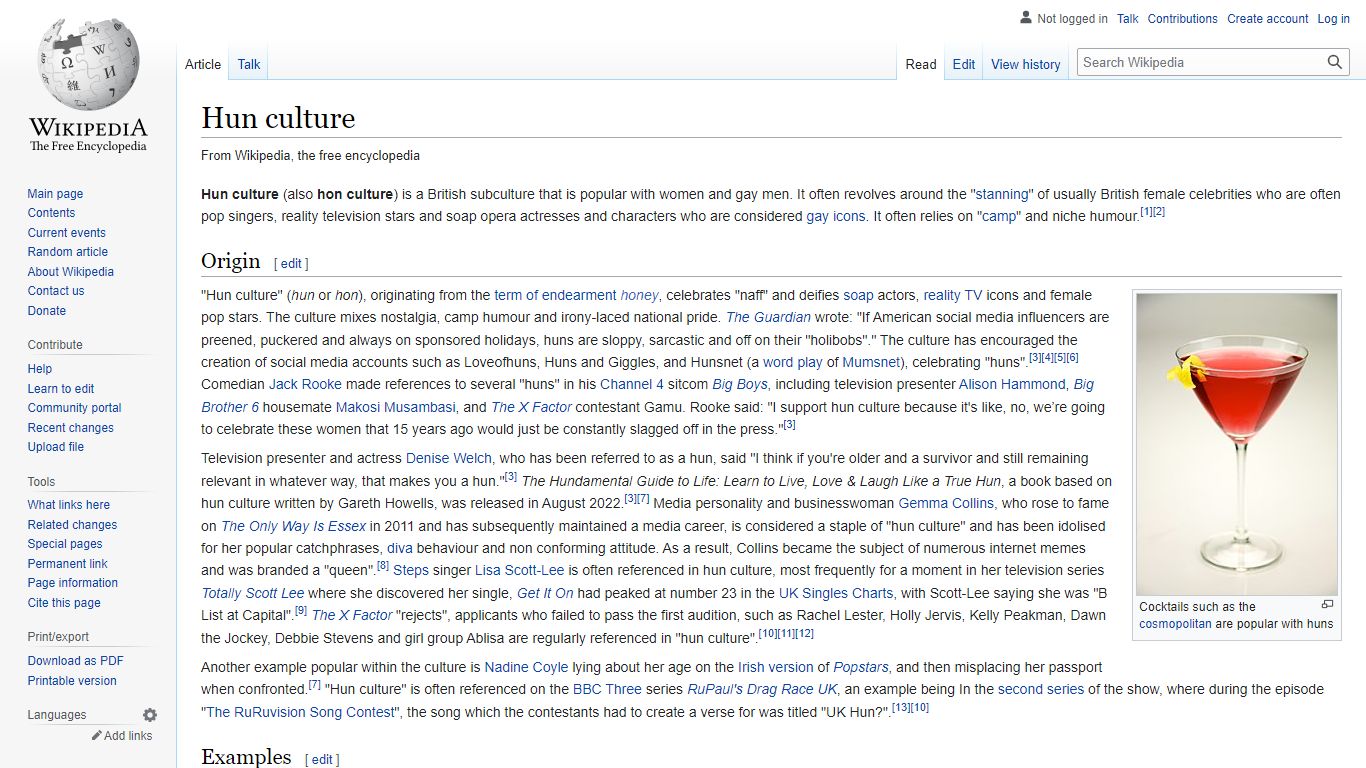Image resolution: width=1366 pixels, height=768 pixels.
Task: Open Lisa Scott-Lee link
Action: 520,570
